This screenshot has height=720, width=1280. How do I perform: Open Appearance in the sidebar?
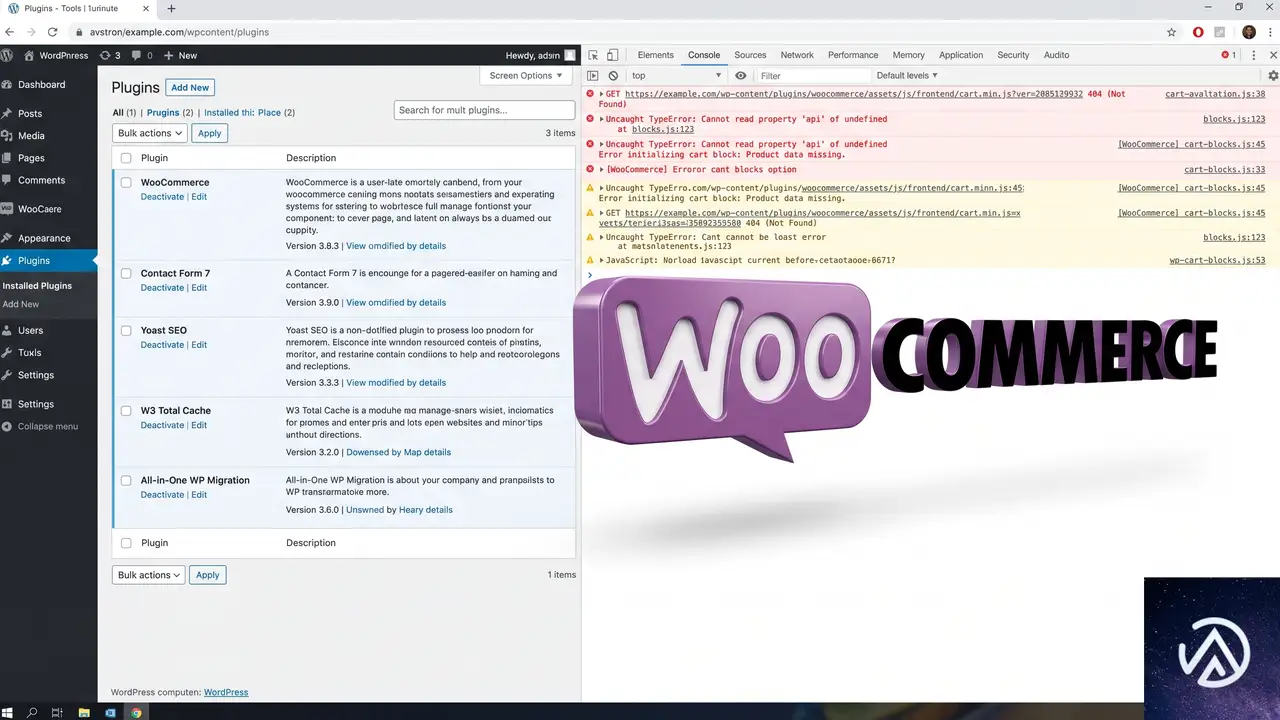[44, 238]
